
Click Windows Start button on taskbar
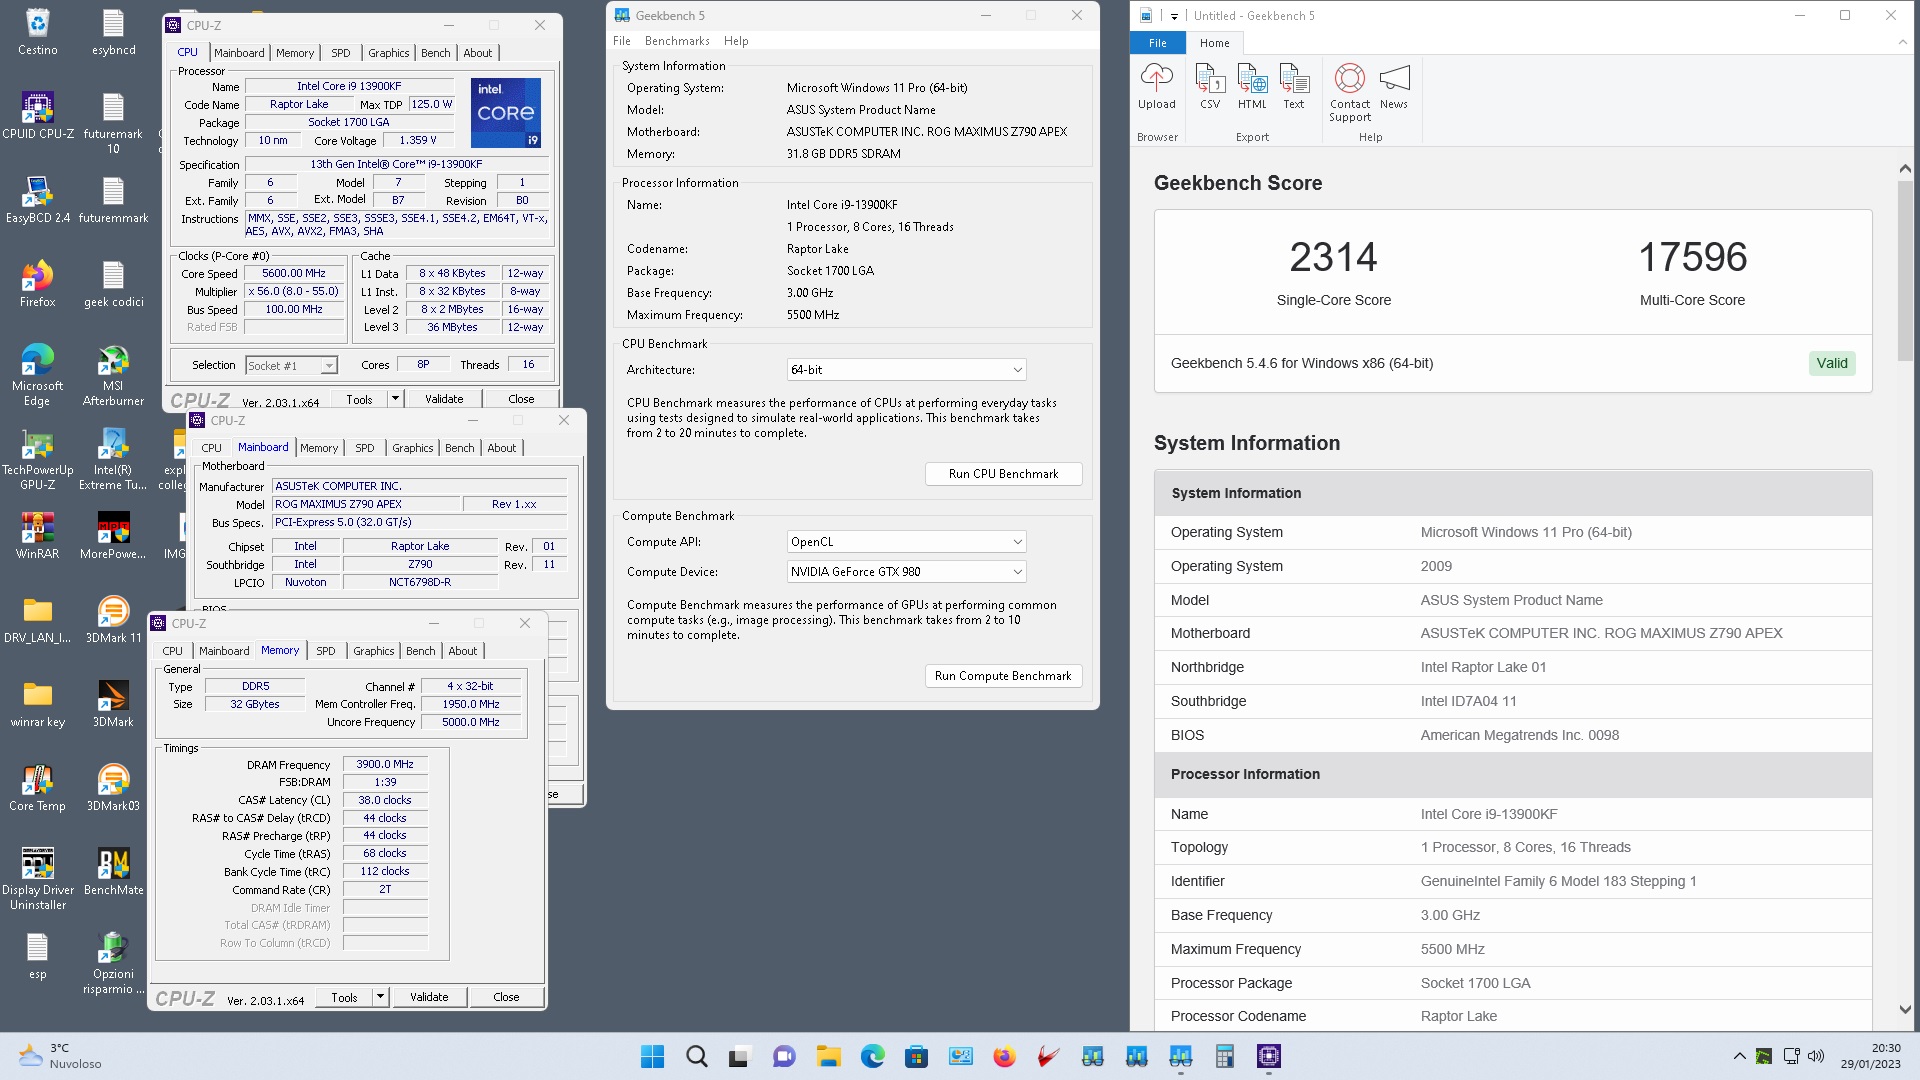652,1056
